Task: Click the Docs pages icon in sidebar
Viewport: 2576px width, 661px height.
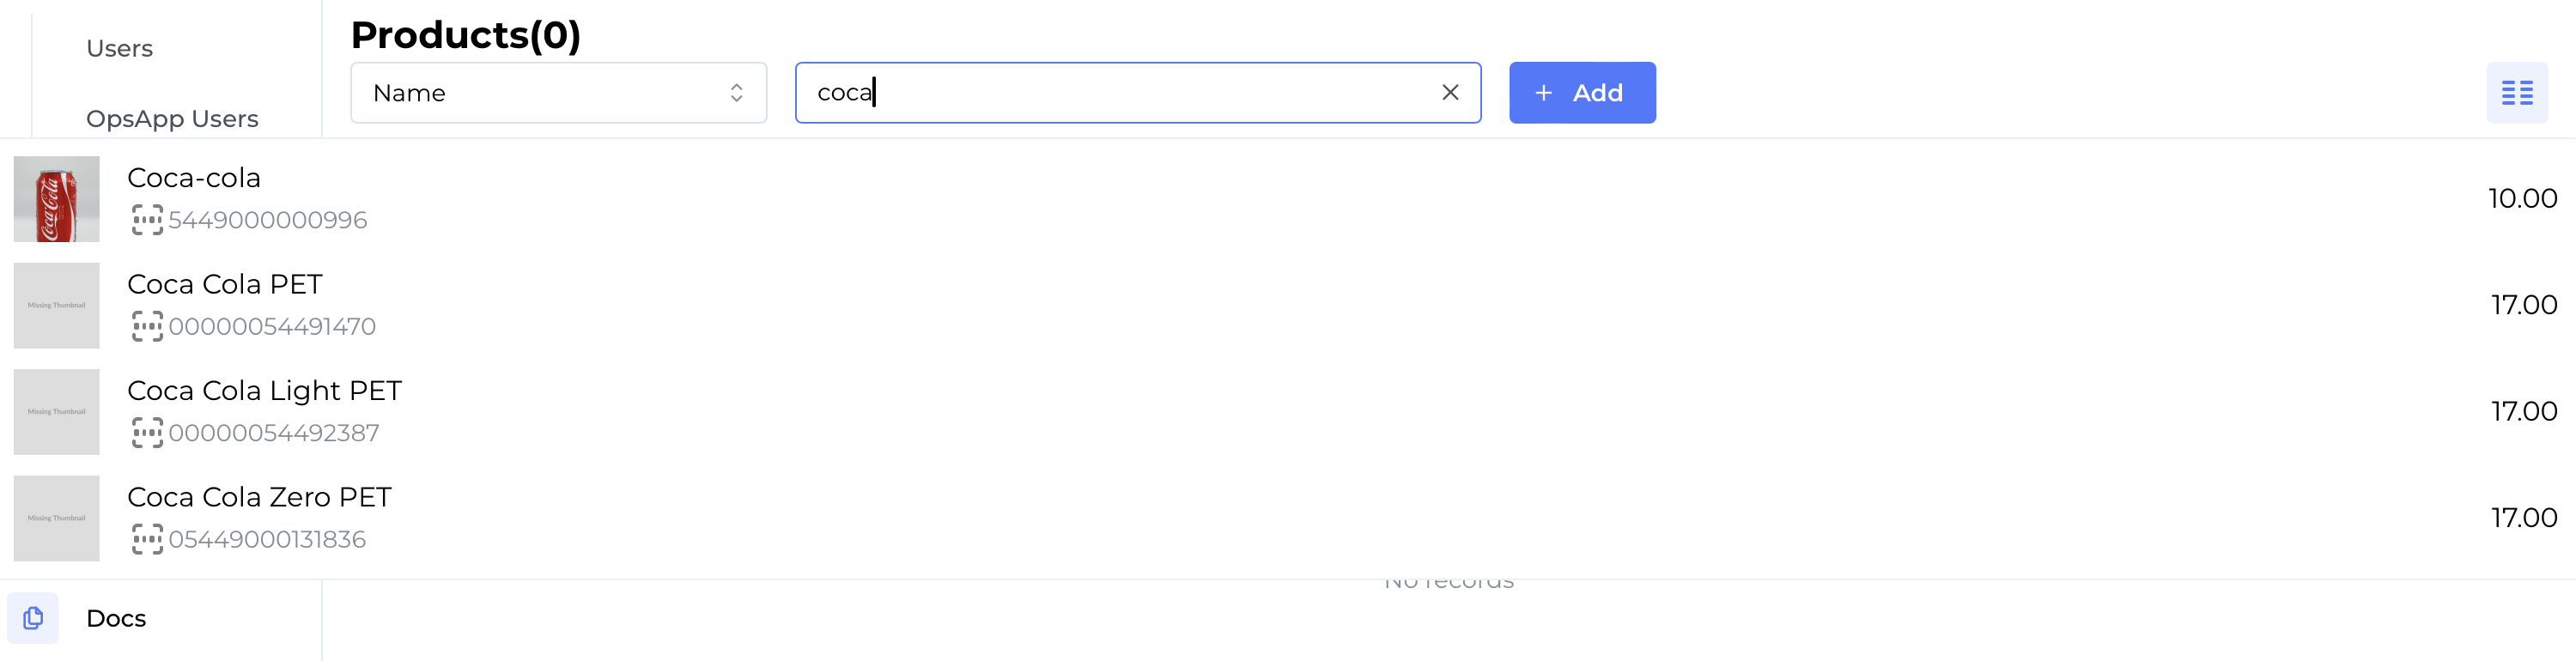Action: [33, 618]
